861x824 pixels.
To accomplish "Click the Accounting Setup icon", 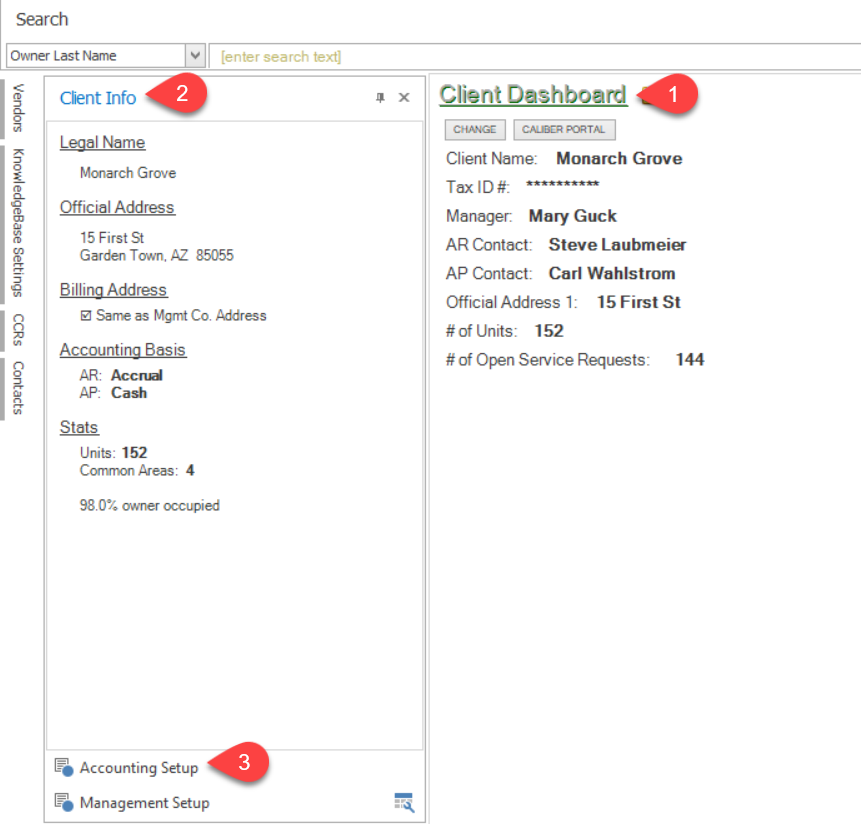I will tap(64, 767).
